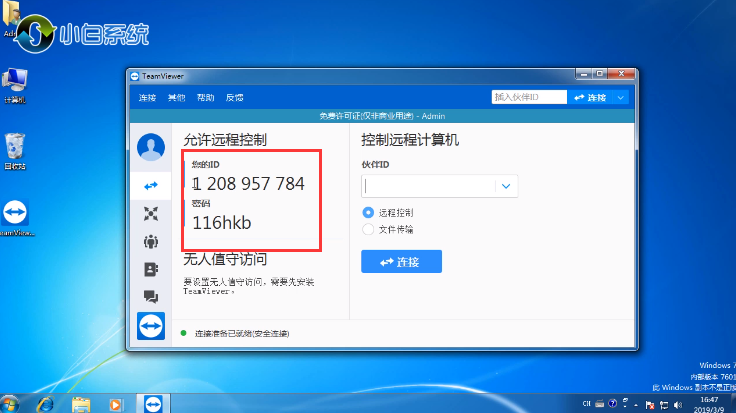Click into the 伙伴ID input box
This screenshot has width=736, height=413.
point(428,186)
